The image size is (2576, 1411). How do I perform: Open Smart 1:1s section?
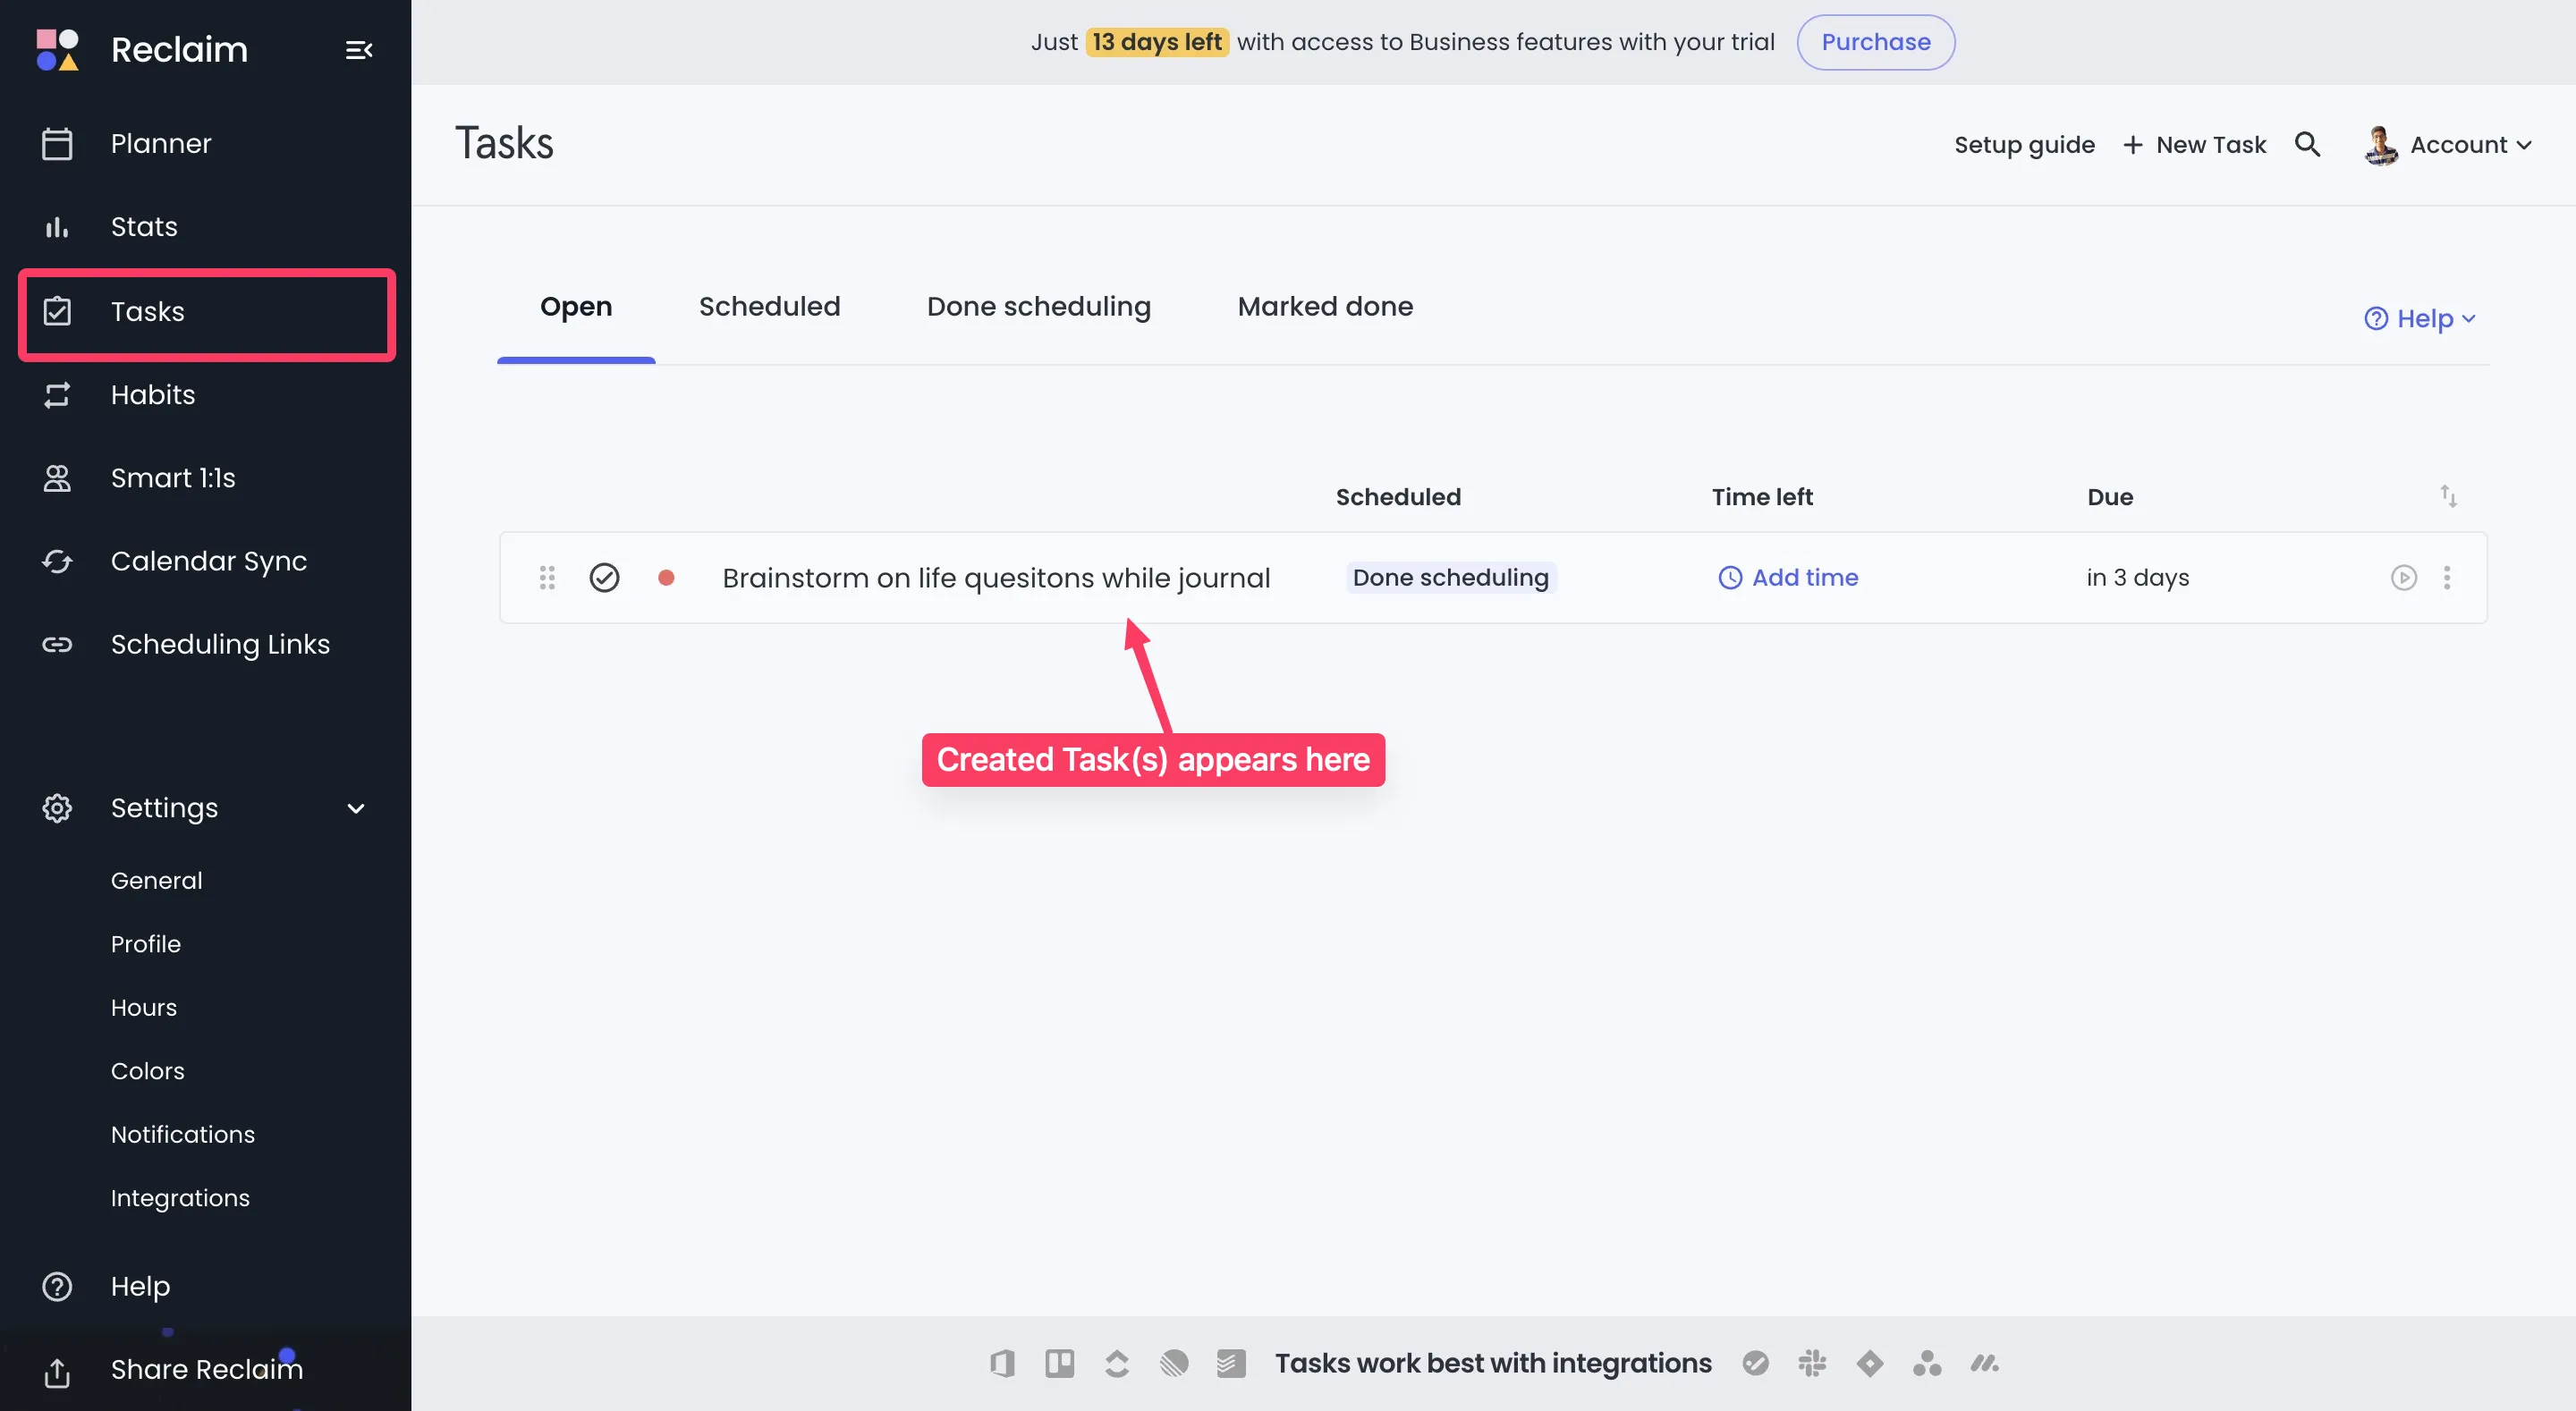pos(173,478)
